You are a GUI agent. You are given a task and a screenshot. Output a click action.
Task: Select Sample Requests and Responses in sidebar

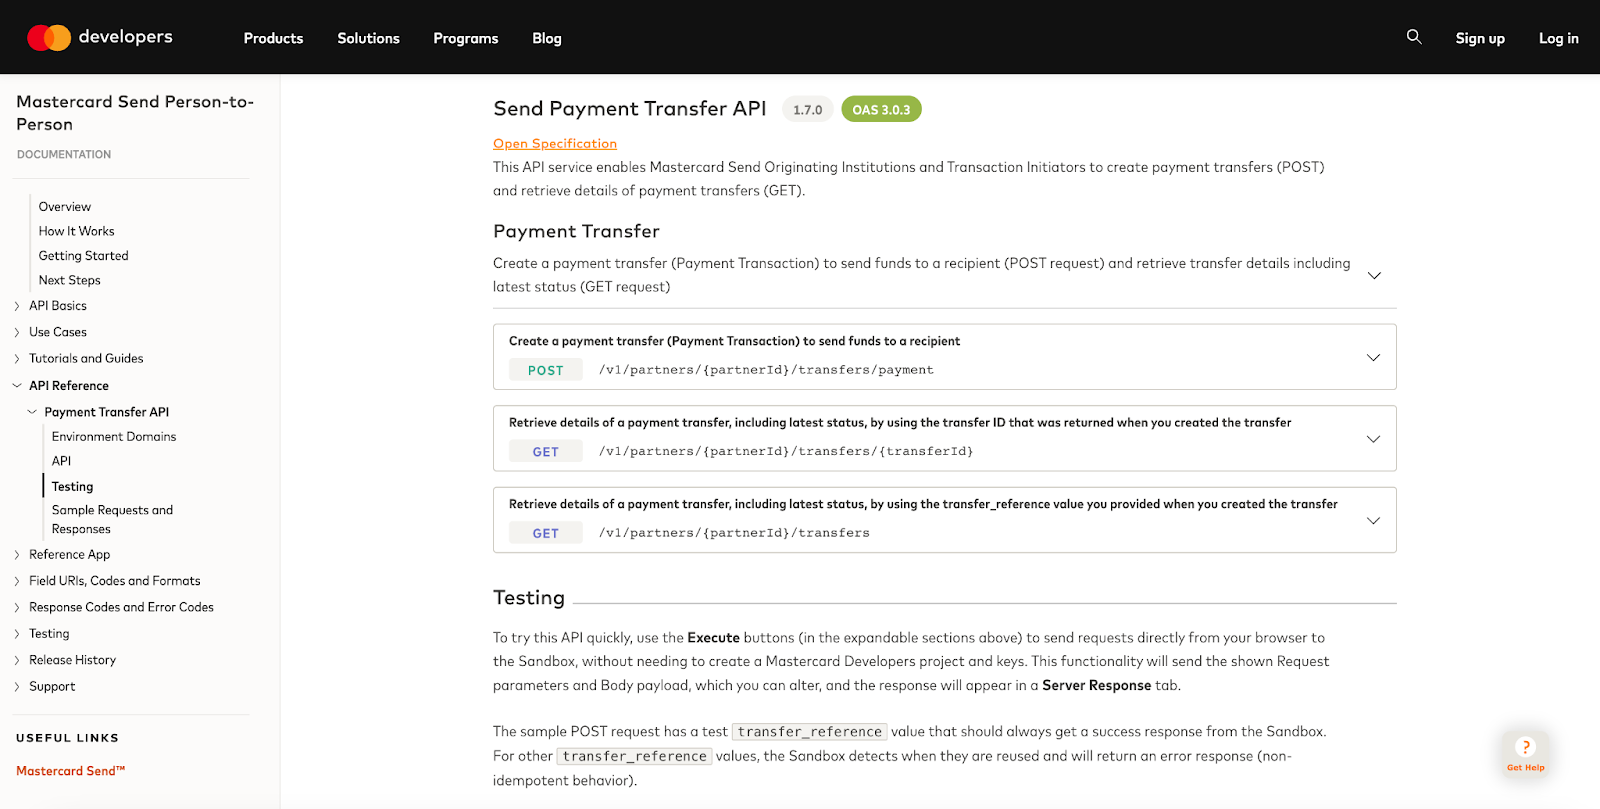coord(112,519)
